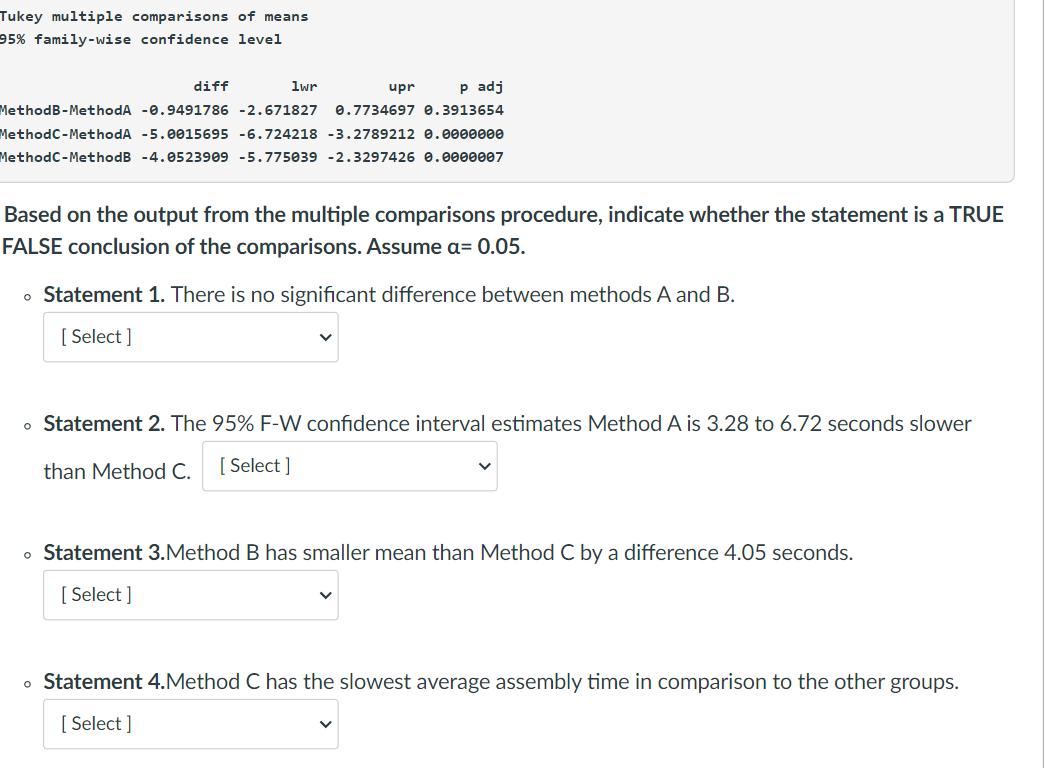1058x768 pixels.
Task: Click Statement 4 about slowest assembly time
Action: click(500, 681)
